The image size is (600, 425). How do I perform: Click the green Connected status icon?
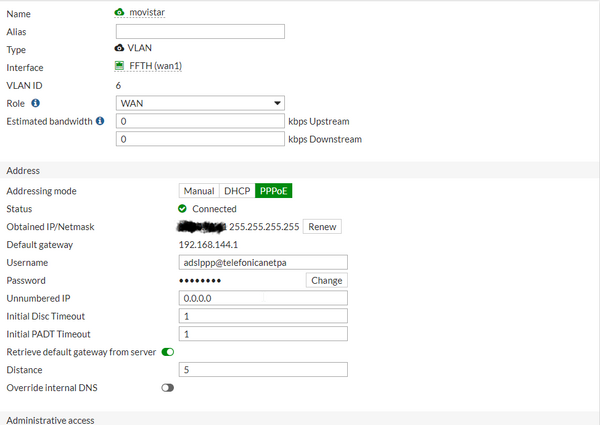[182, 209]
